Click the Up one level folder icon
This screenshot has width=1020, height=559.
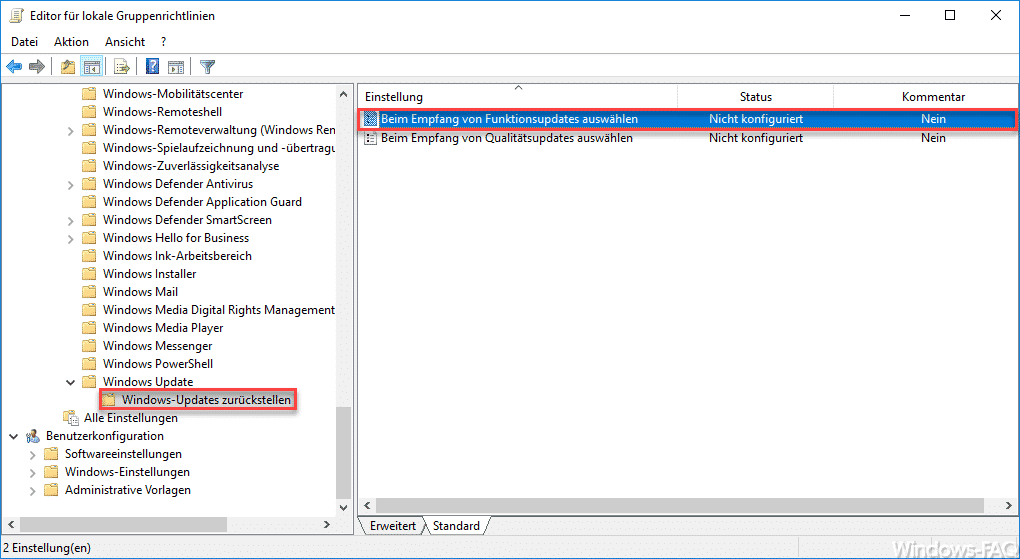(x=68, y=66)
